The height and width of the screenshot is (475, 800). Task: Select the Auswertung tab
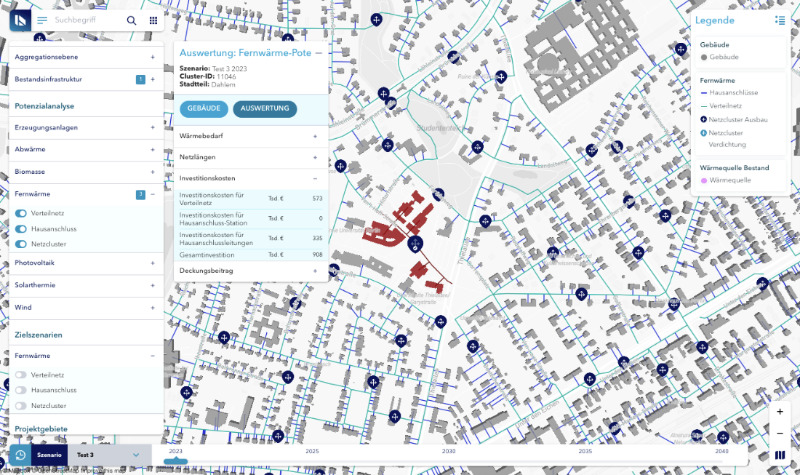pos(265,108)
